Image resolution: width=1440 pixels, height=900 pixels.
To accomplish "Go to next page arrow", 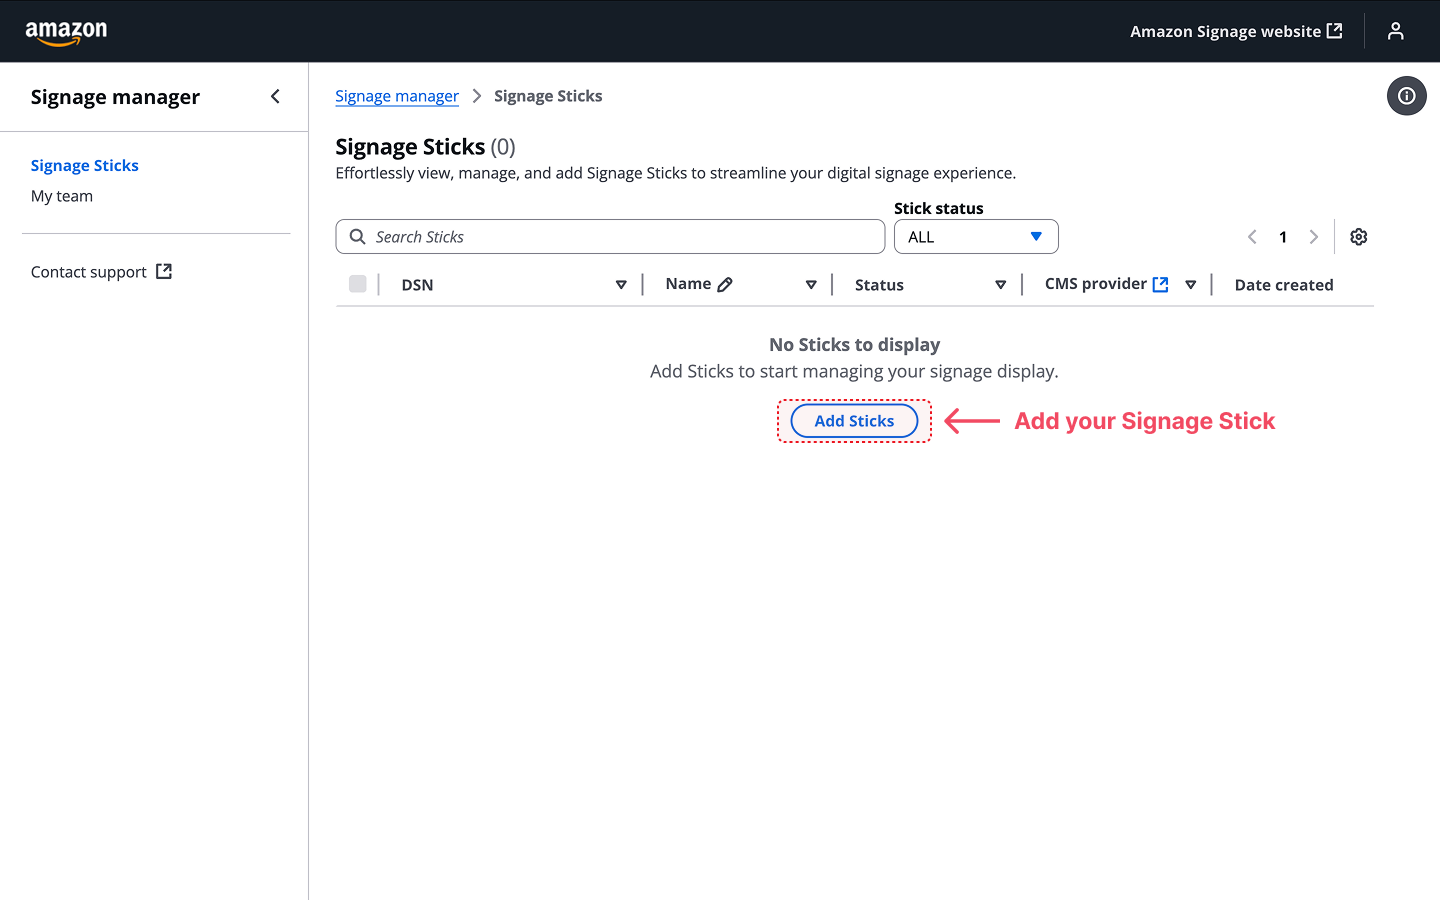I will click(1313, 237).
